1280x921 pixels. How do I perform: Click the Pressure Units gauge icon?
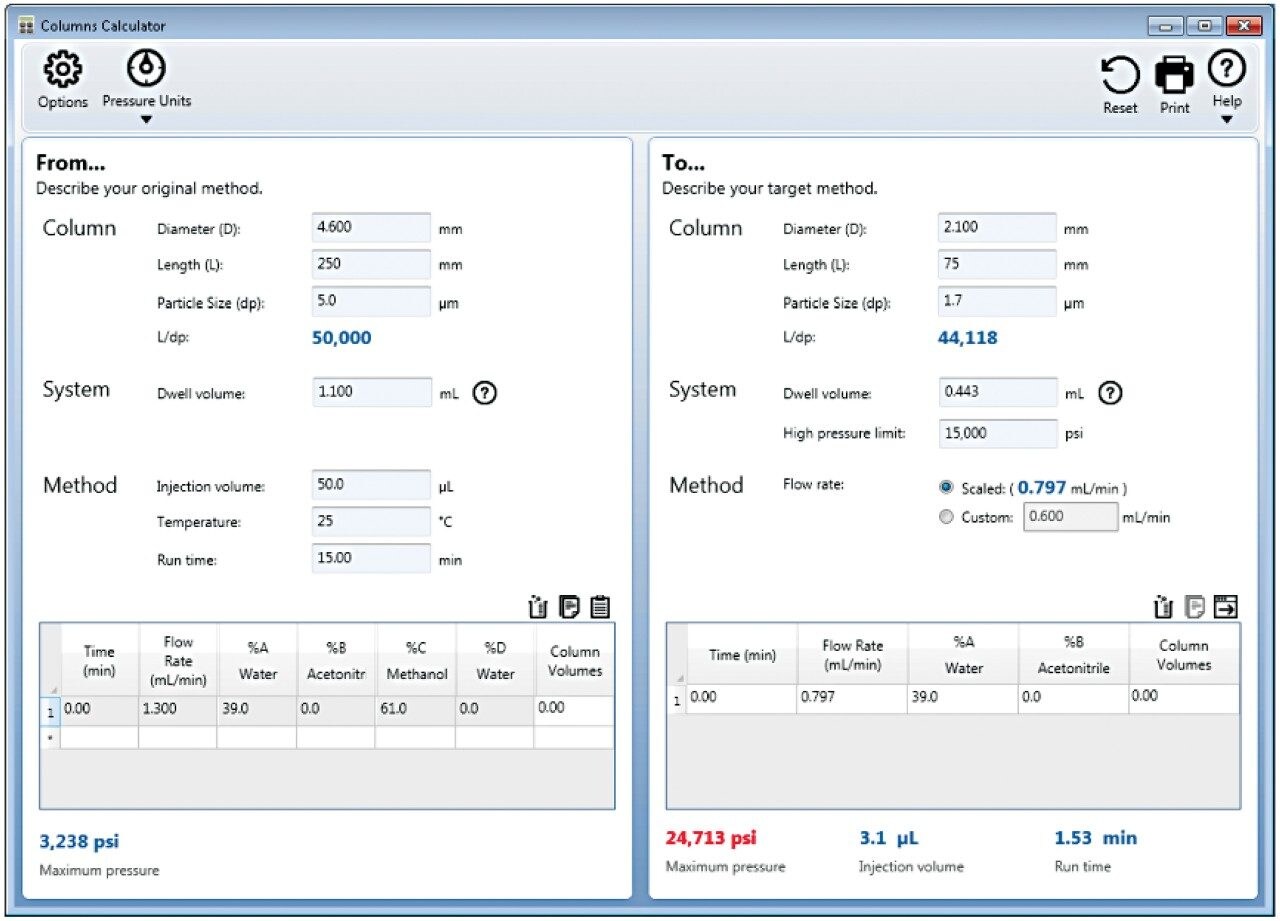[146, 68]
